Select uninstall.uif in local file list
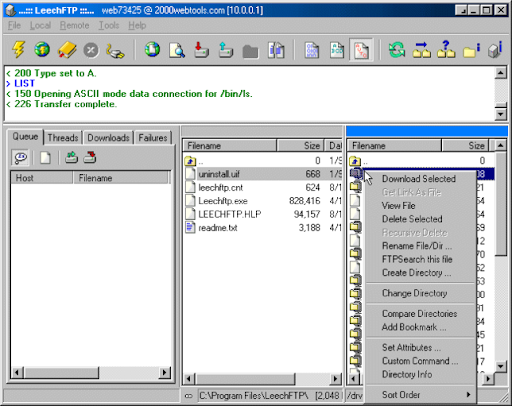This screenshot has width=512, height=406. (x=262, y=174)
